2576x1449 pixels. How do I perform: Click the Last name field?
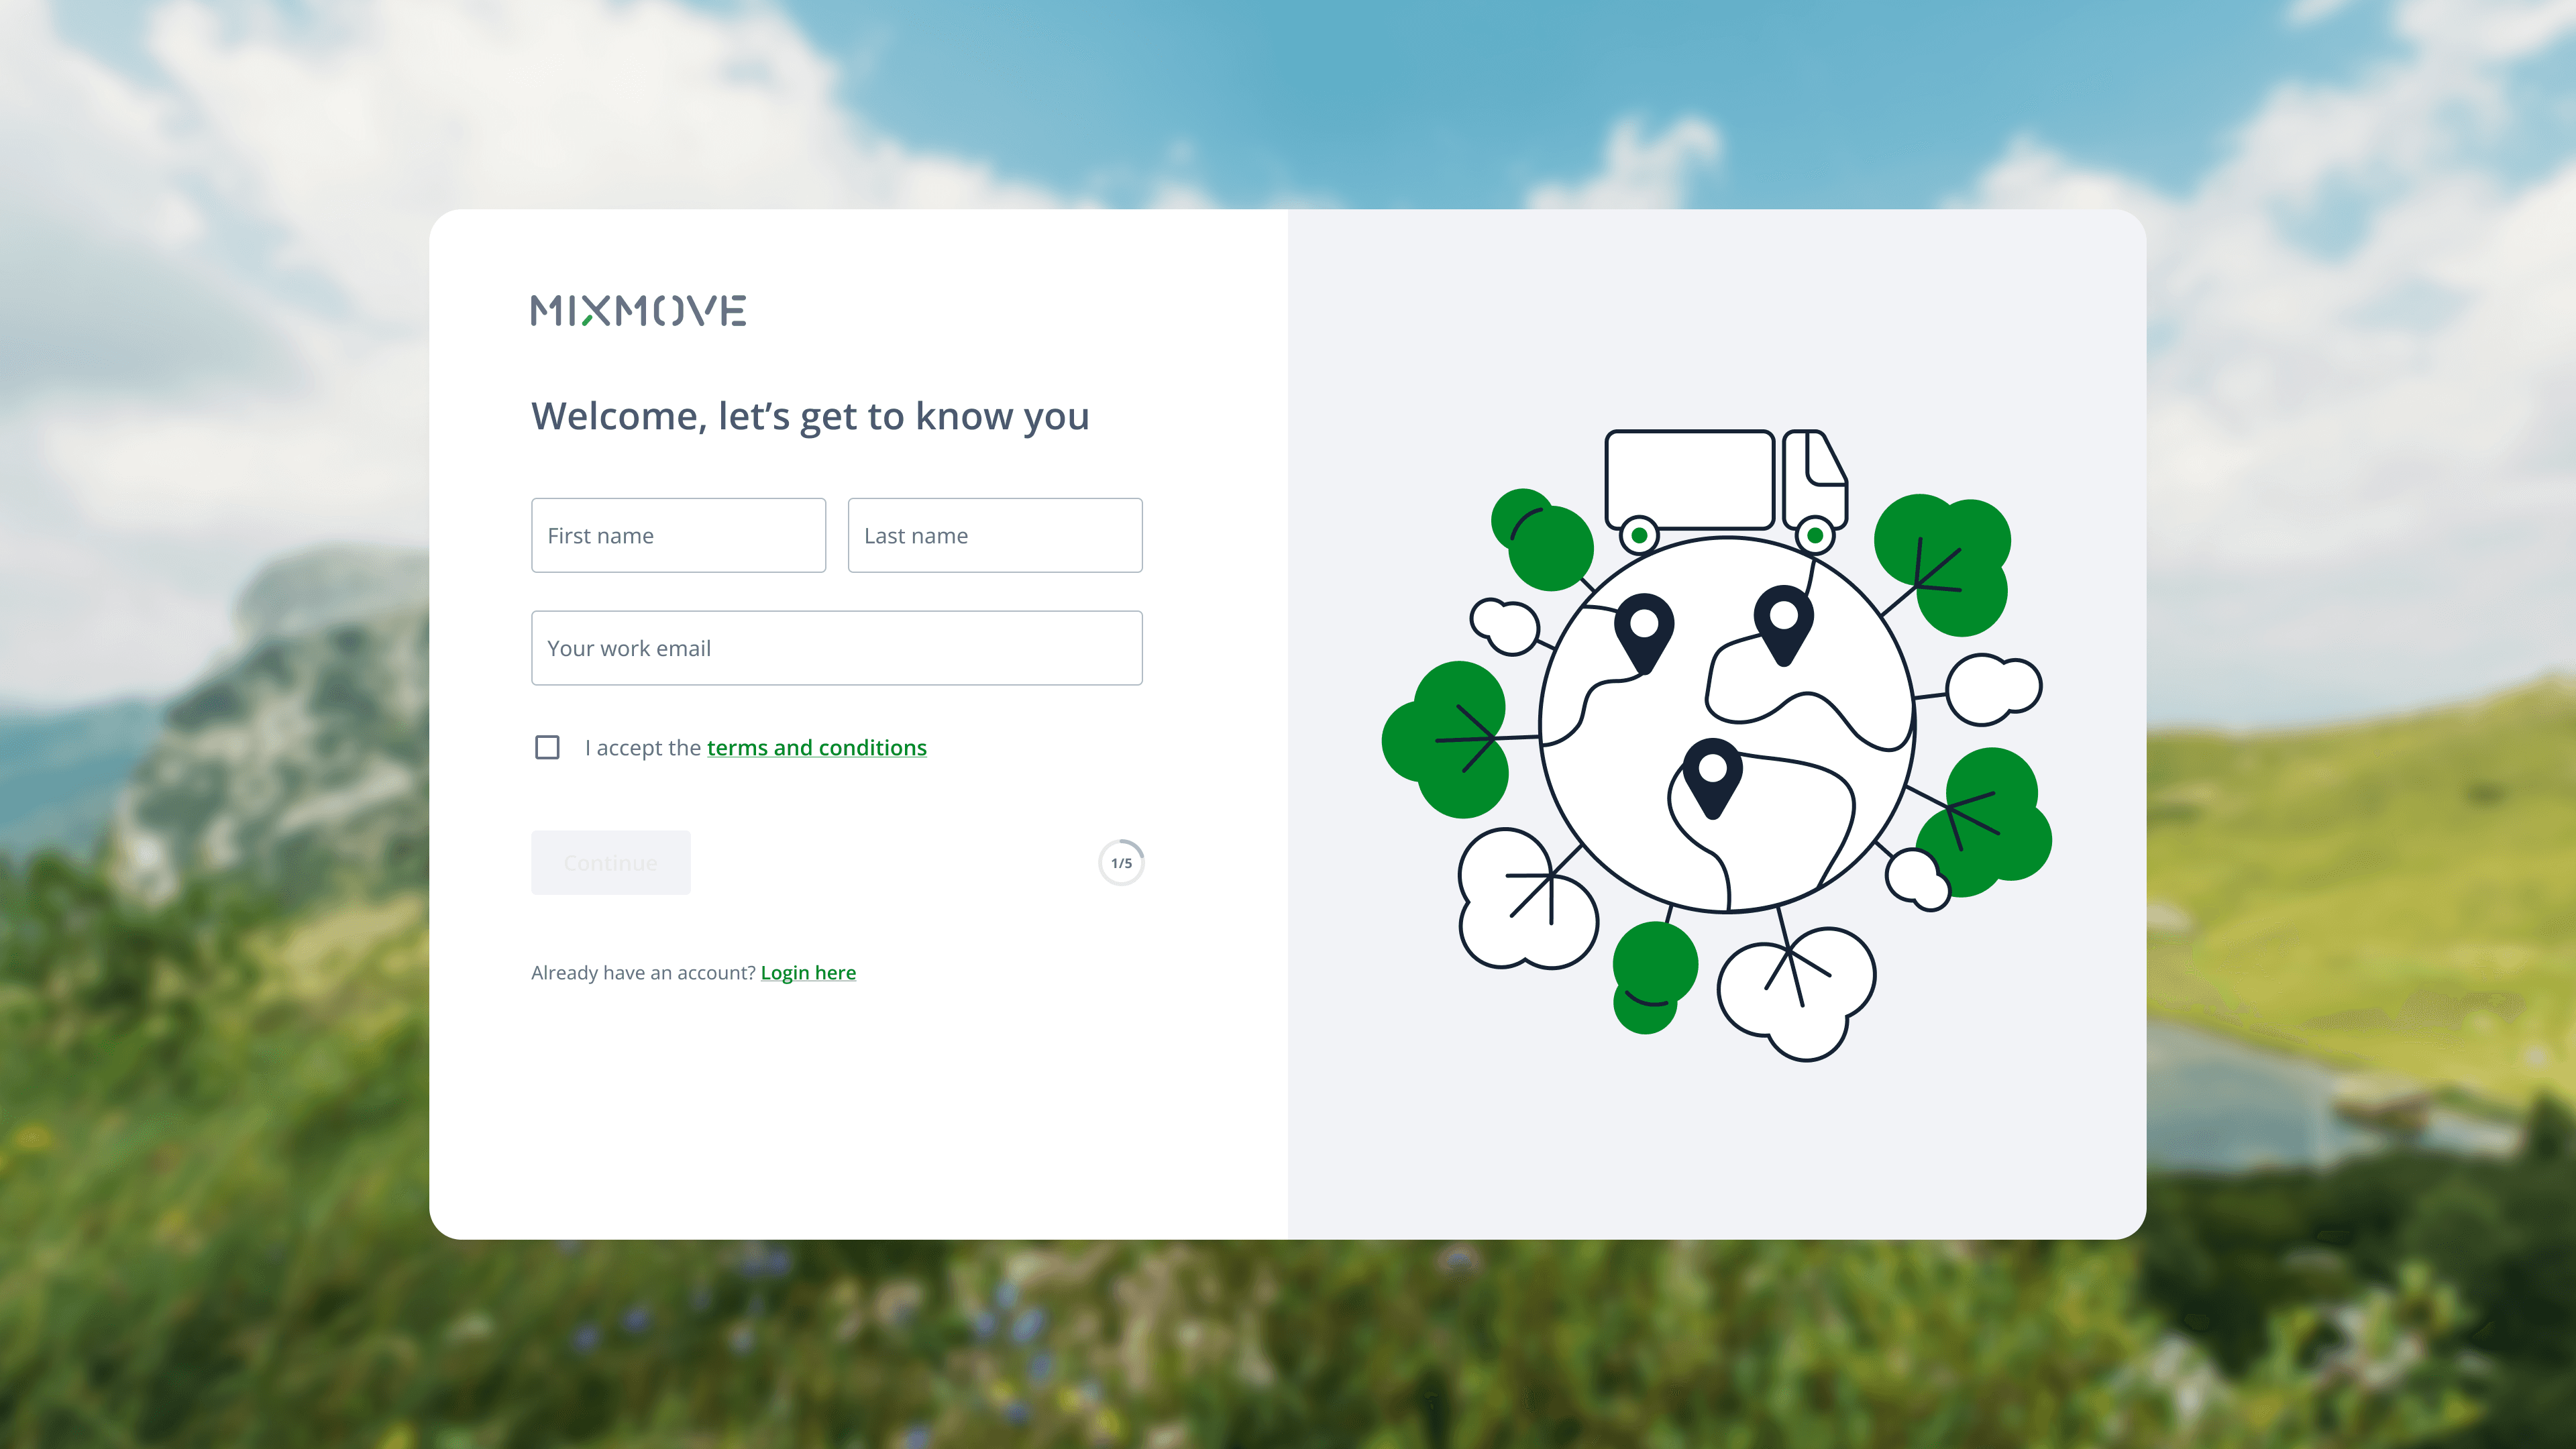[x=995, y=535]
